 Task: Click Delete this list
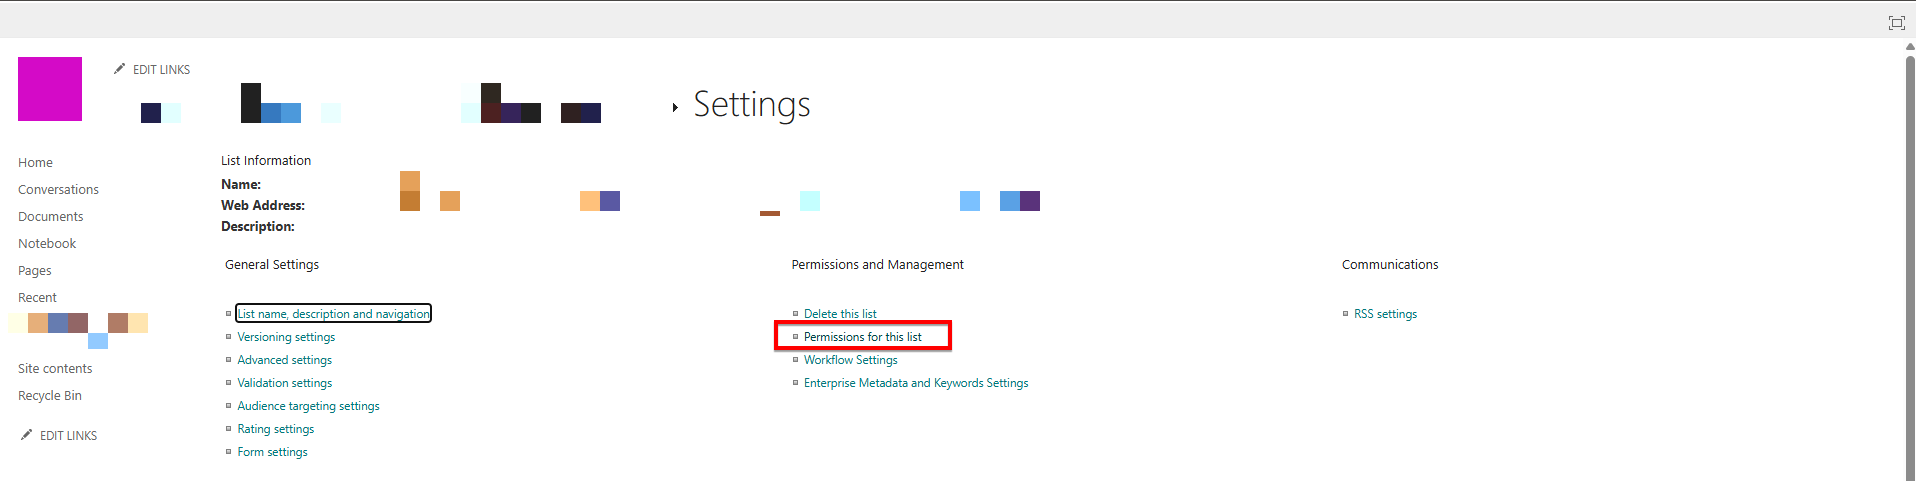(840, 314)
